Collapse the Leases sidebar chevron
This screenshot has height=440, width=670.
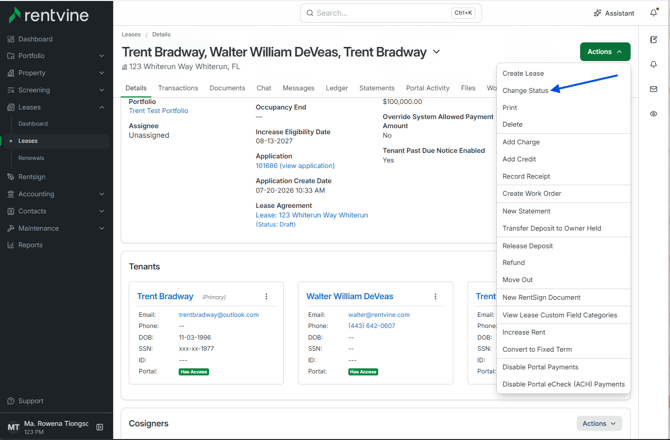coord(102,107)
